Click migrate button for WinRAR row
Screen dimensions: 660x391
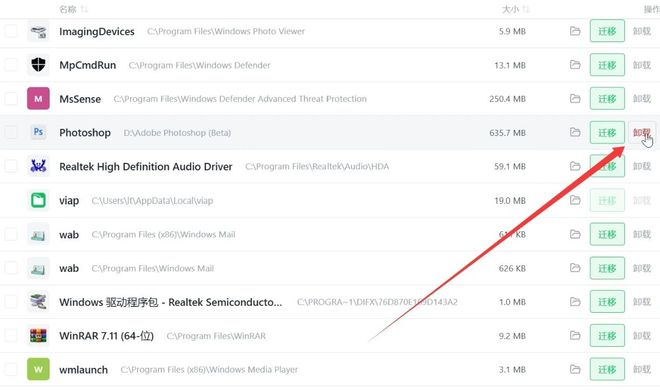[607, 335]
